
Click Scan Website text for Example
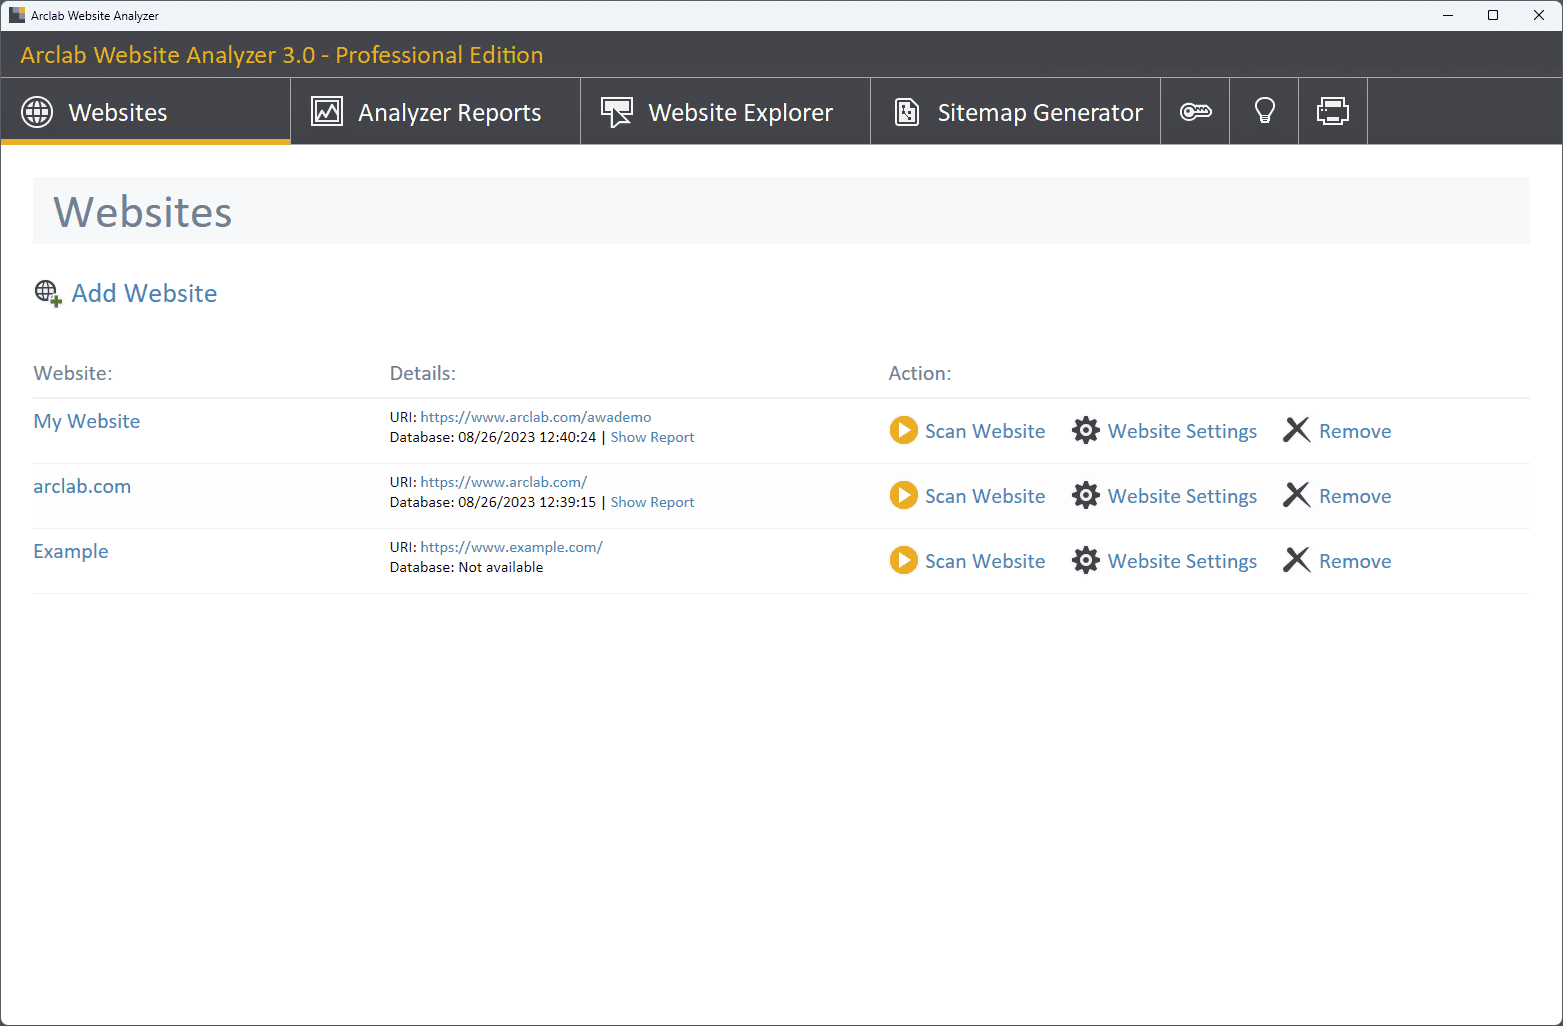(x=985, y=561)
